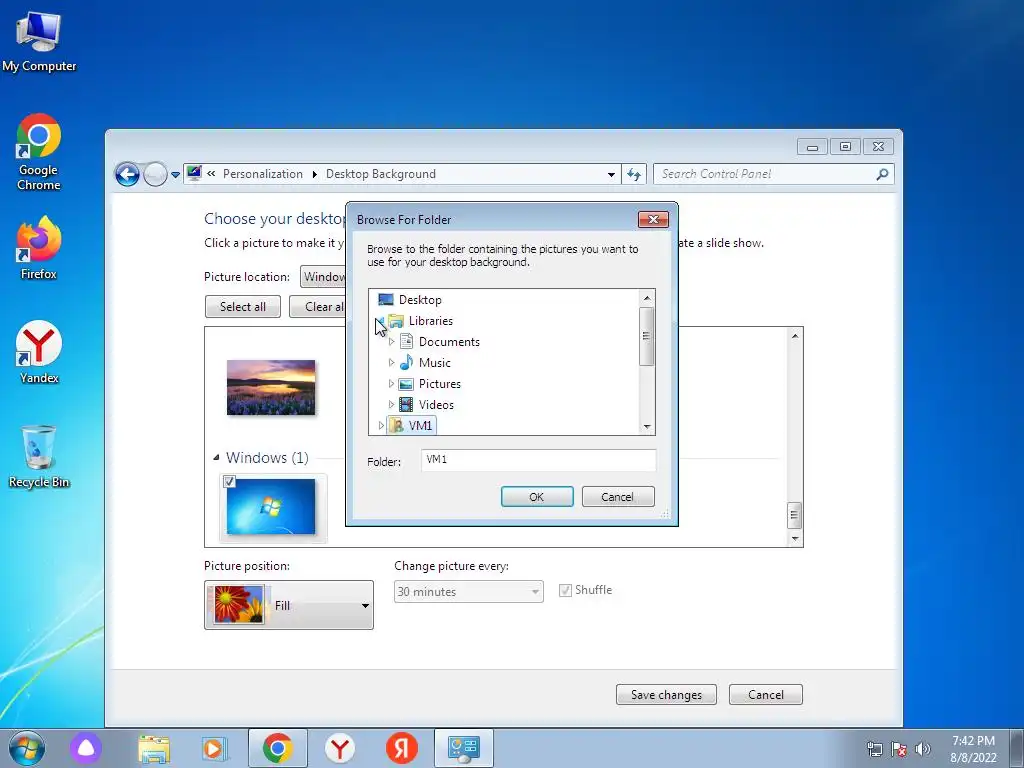Image resolution: width=1024 pixels, height=768 pixels.
Task: Refresh the Control Panel address bar
Action: [x=633, y=174]
